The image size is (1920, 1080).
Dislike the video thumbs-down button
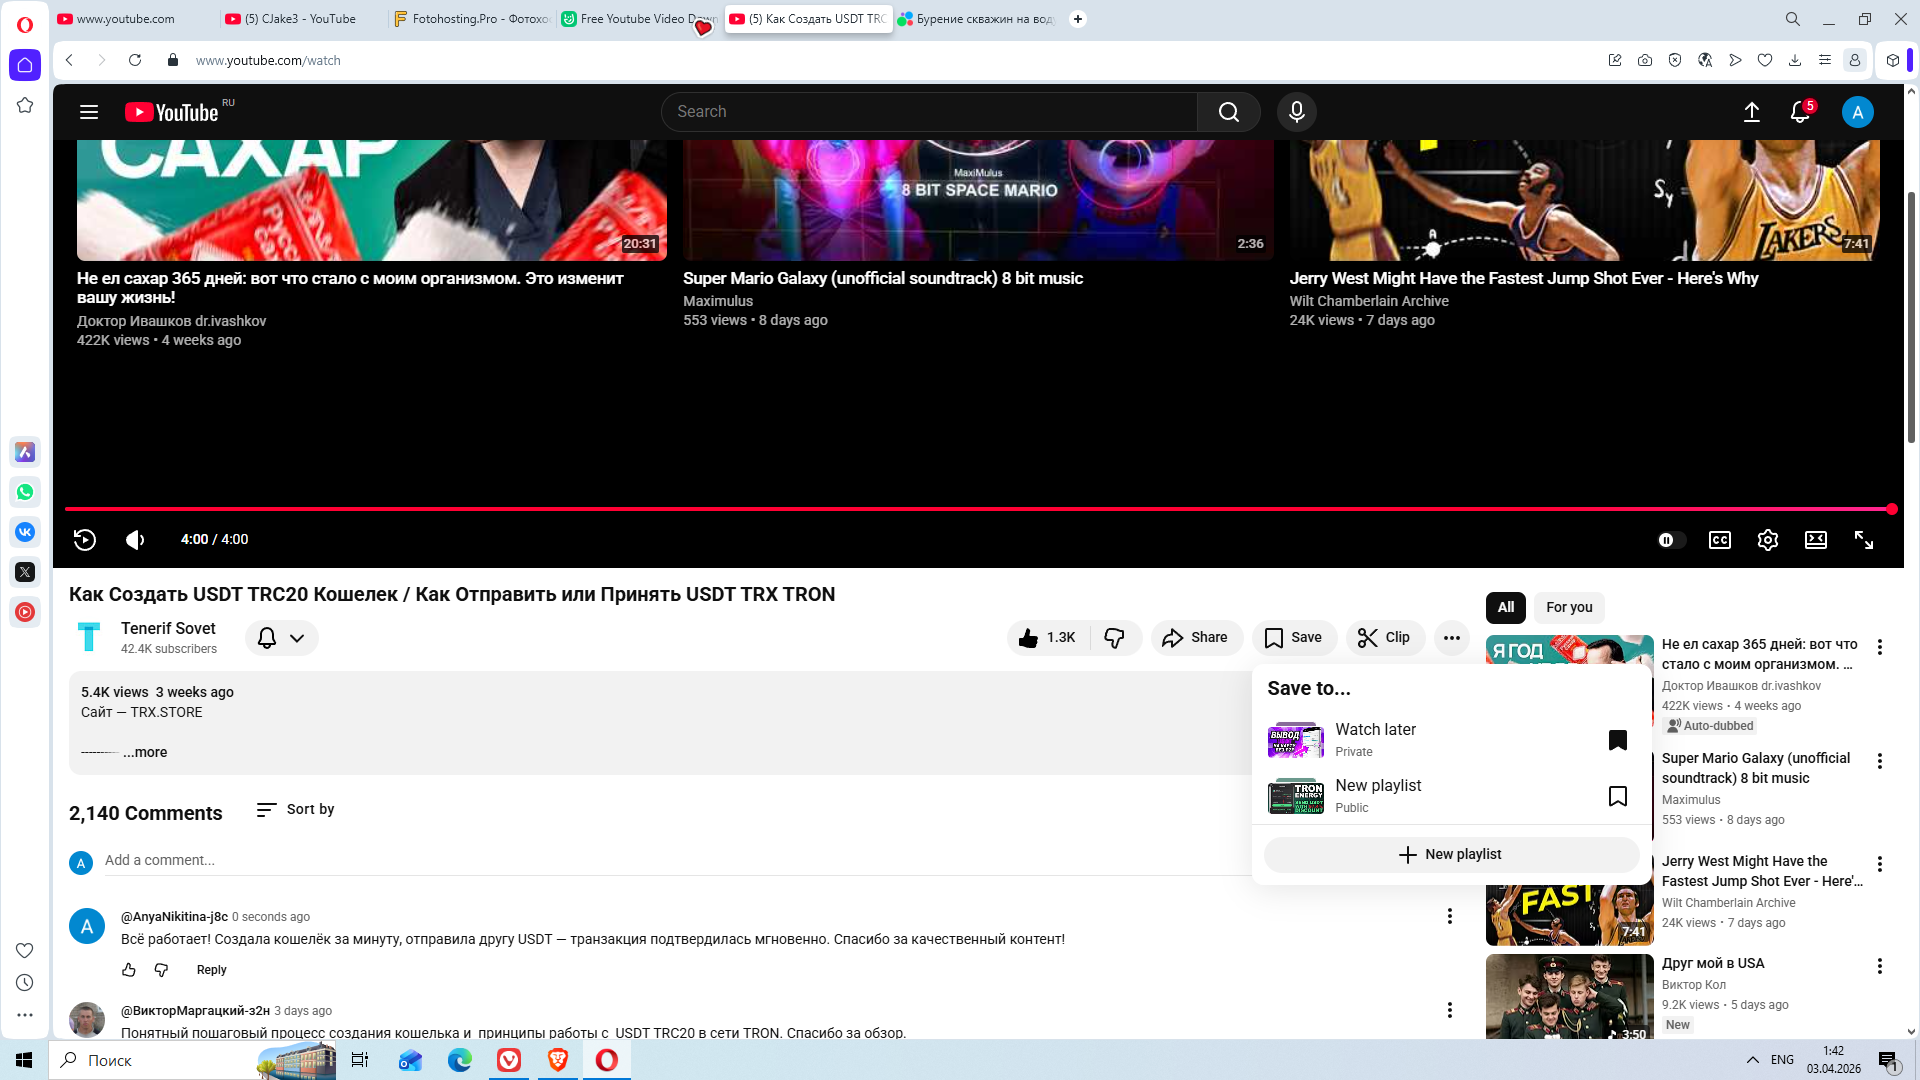[x=1114, y=638]
